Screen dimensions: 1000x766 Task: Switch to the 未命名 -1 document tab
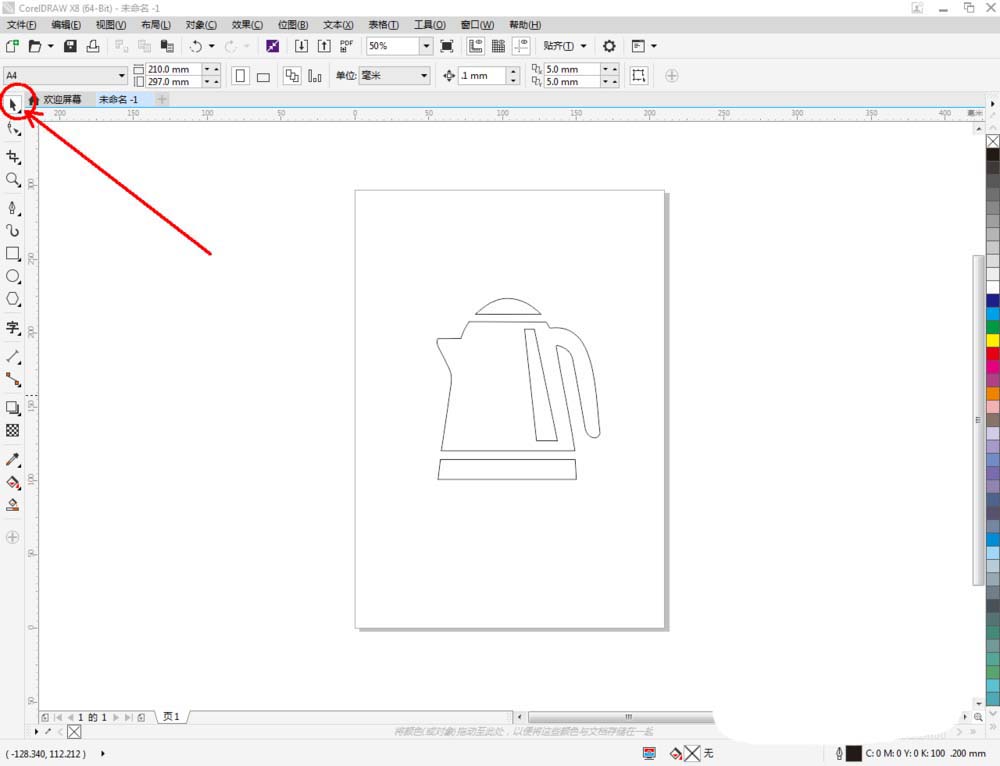[119, 99]
